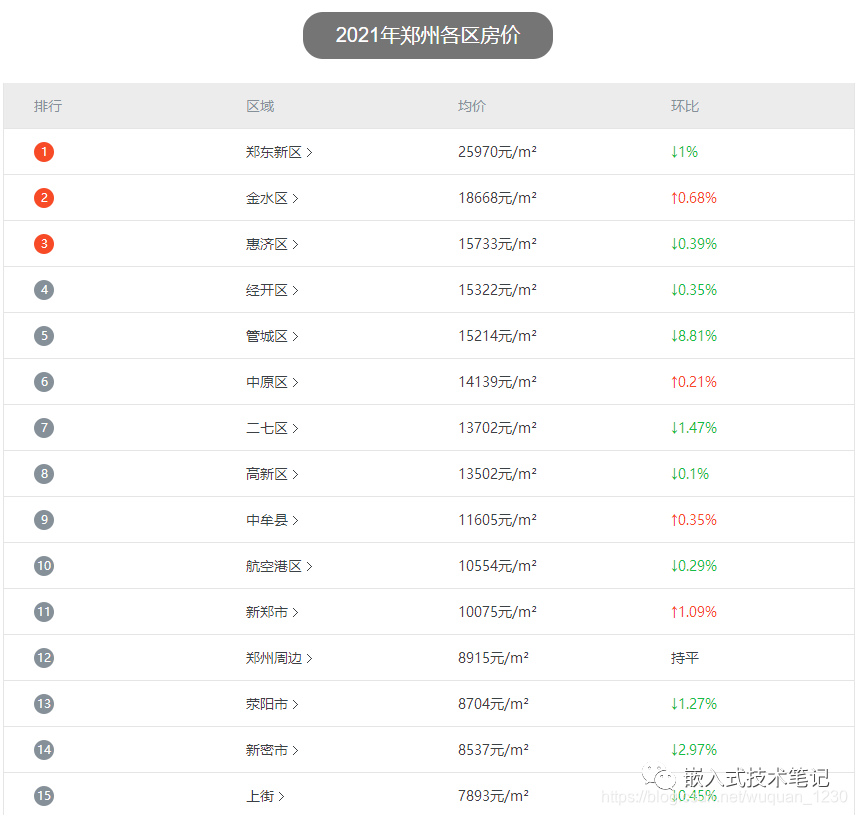Click the gray rank 10 badge
857x815 pixels.
tap(44, 565)
